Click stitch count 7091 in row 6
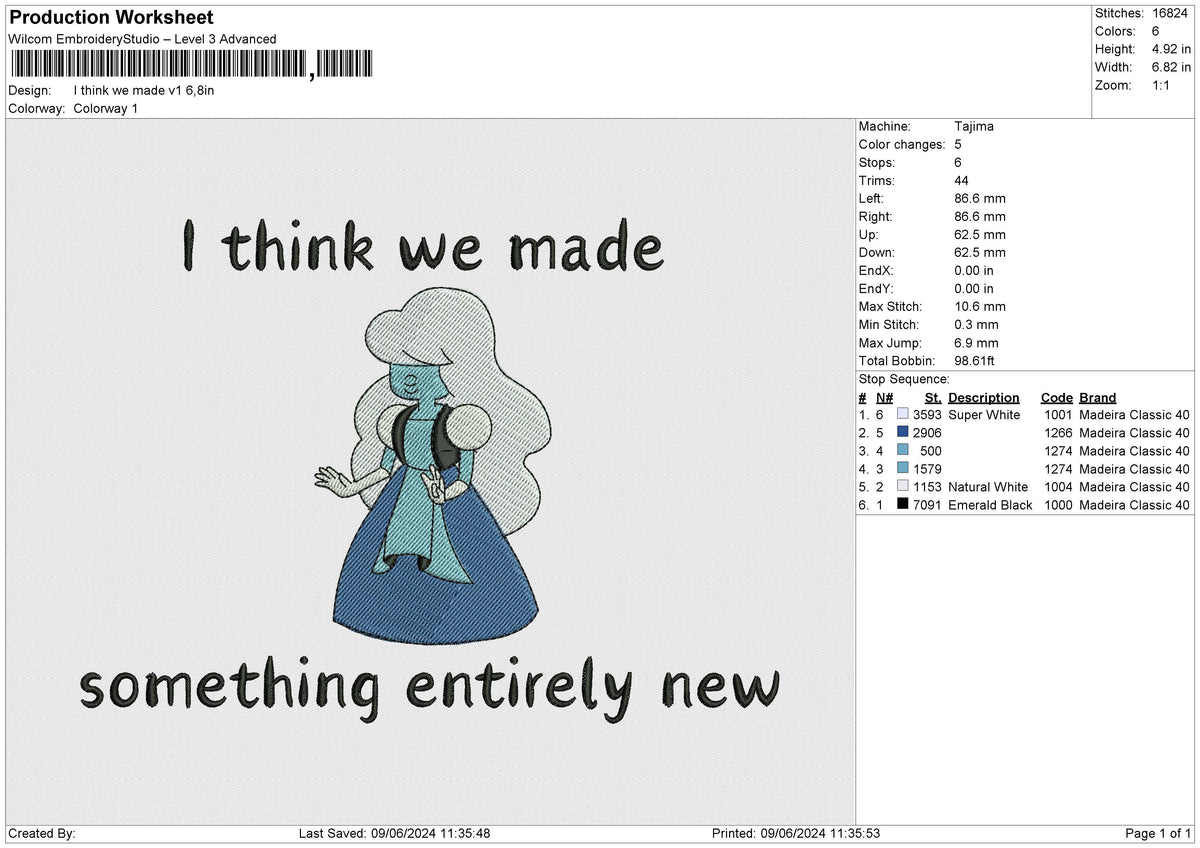The image size is (1200, 848). coord(927,505)
